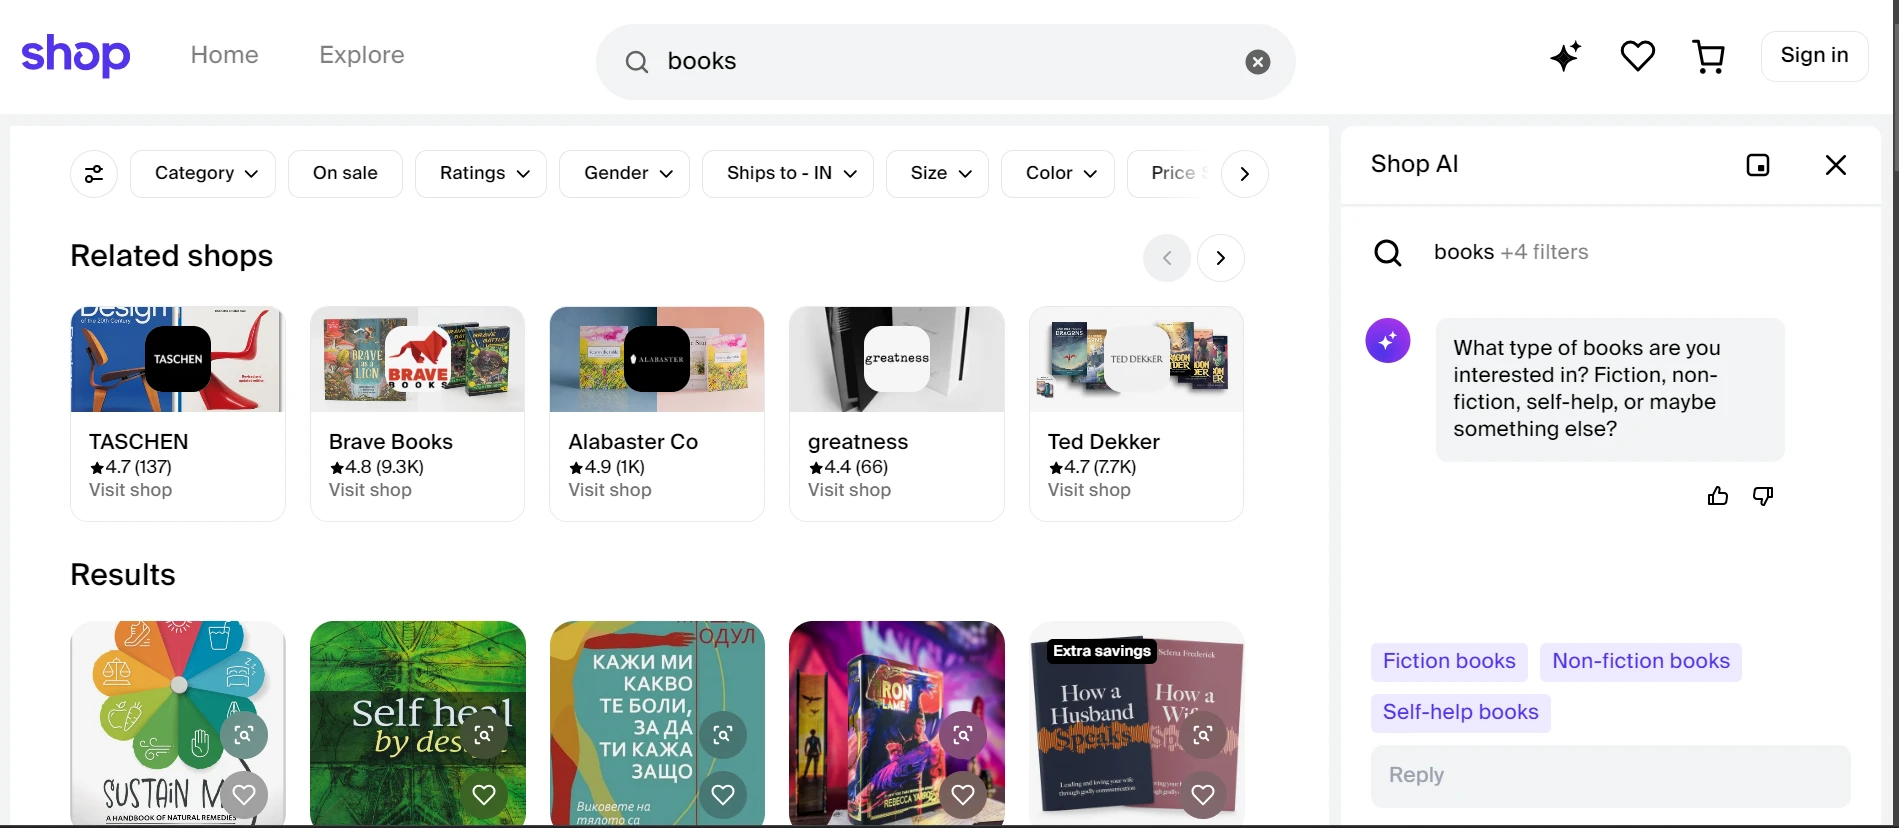Visit the TASCHEN shop
This screenshot has width=1899, height=828.
pos(129,490)
